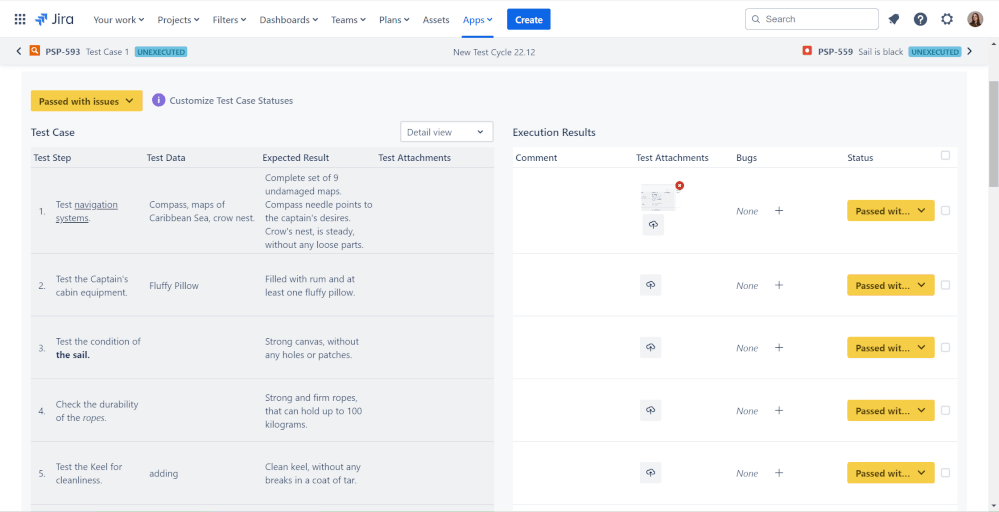999x512 pixels.
Task: Open the Plans menu
Action: point(394,20)
